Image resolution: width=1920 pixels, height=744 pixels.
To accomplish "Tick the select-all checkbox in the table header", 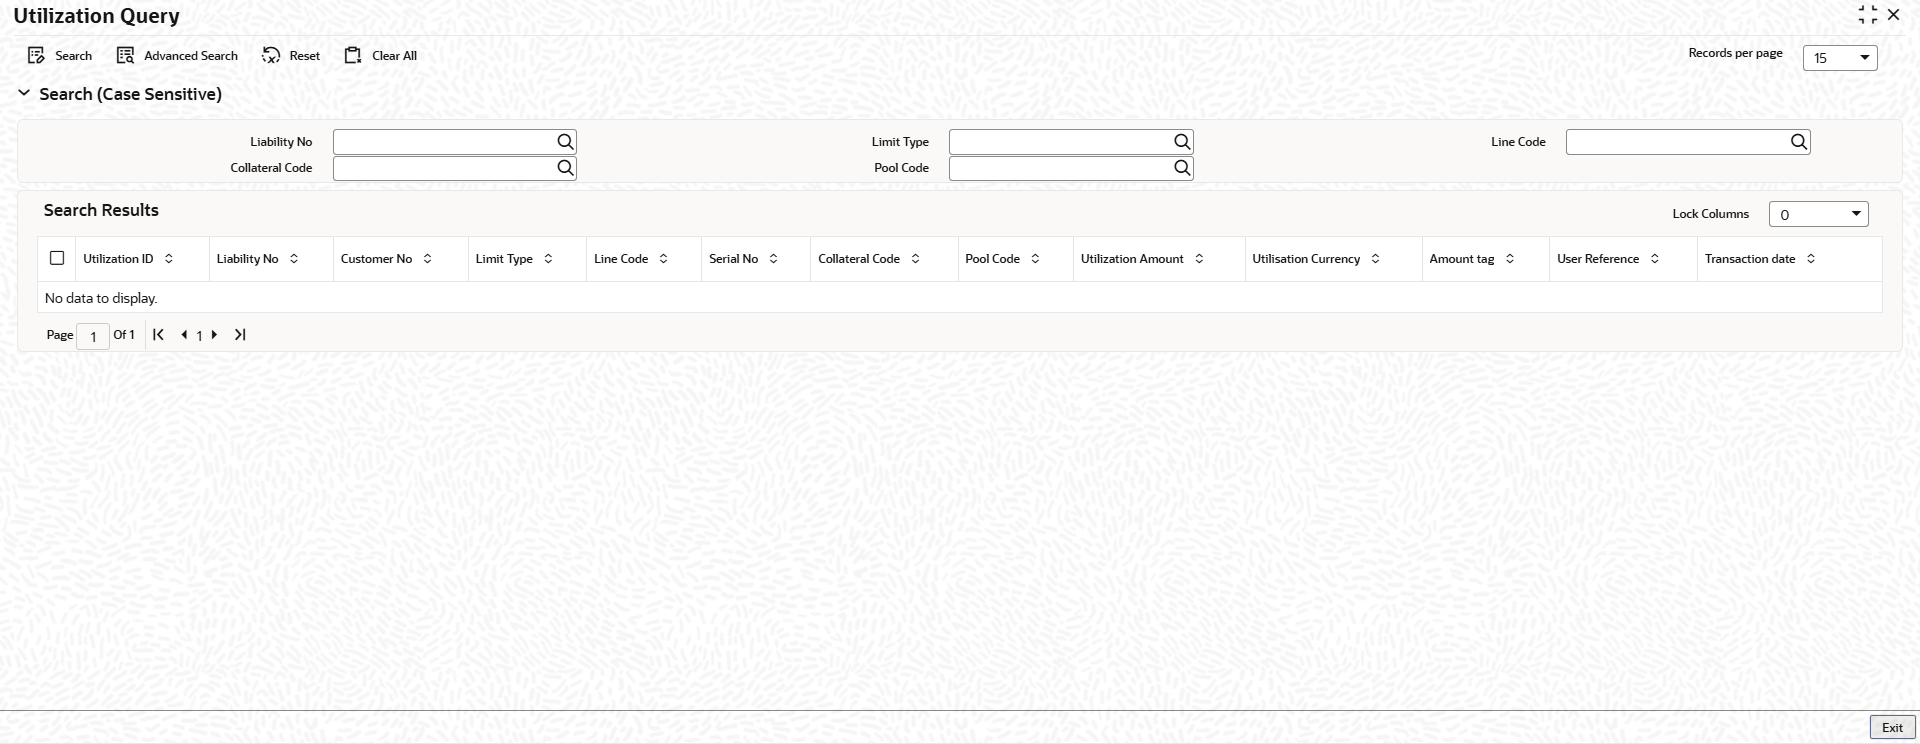I will [x=57, y=258].
